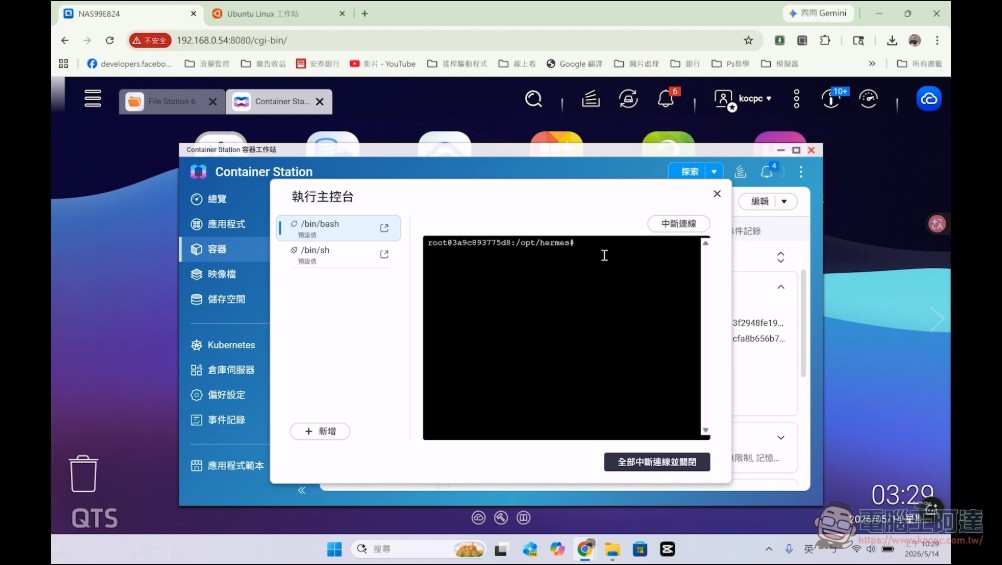This screenshot has width=1002, height=565.
Task: Click the 新增 button
Action: [x=320, y=431]
